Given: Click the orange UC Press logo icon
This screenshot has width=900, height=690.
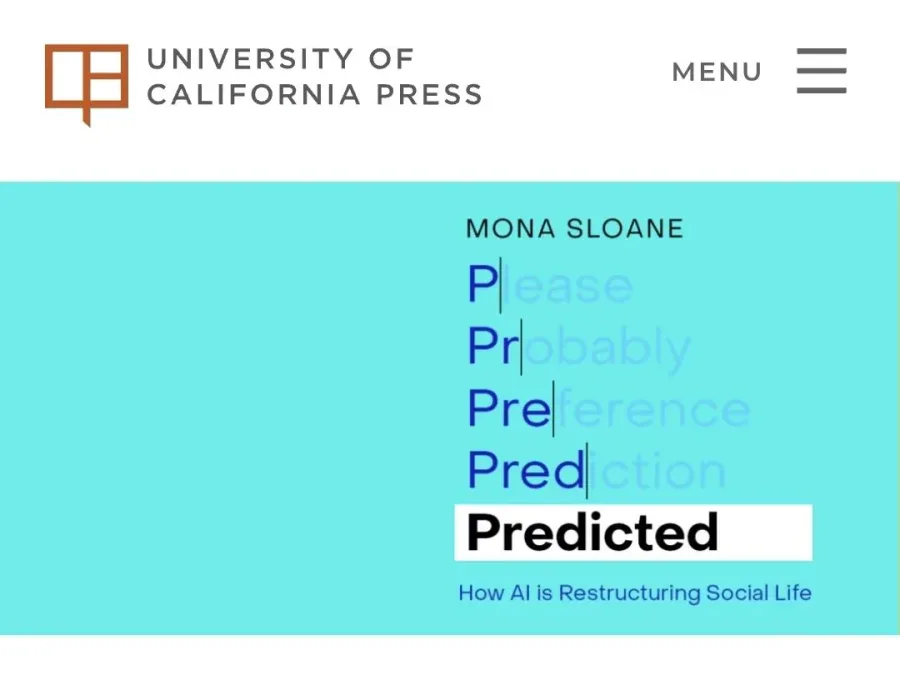Looking at the screenshot, I should point(87,84).
